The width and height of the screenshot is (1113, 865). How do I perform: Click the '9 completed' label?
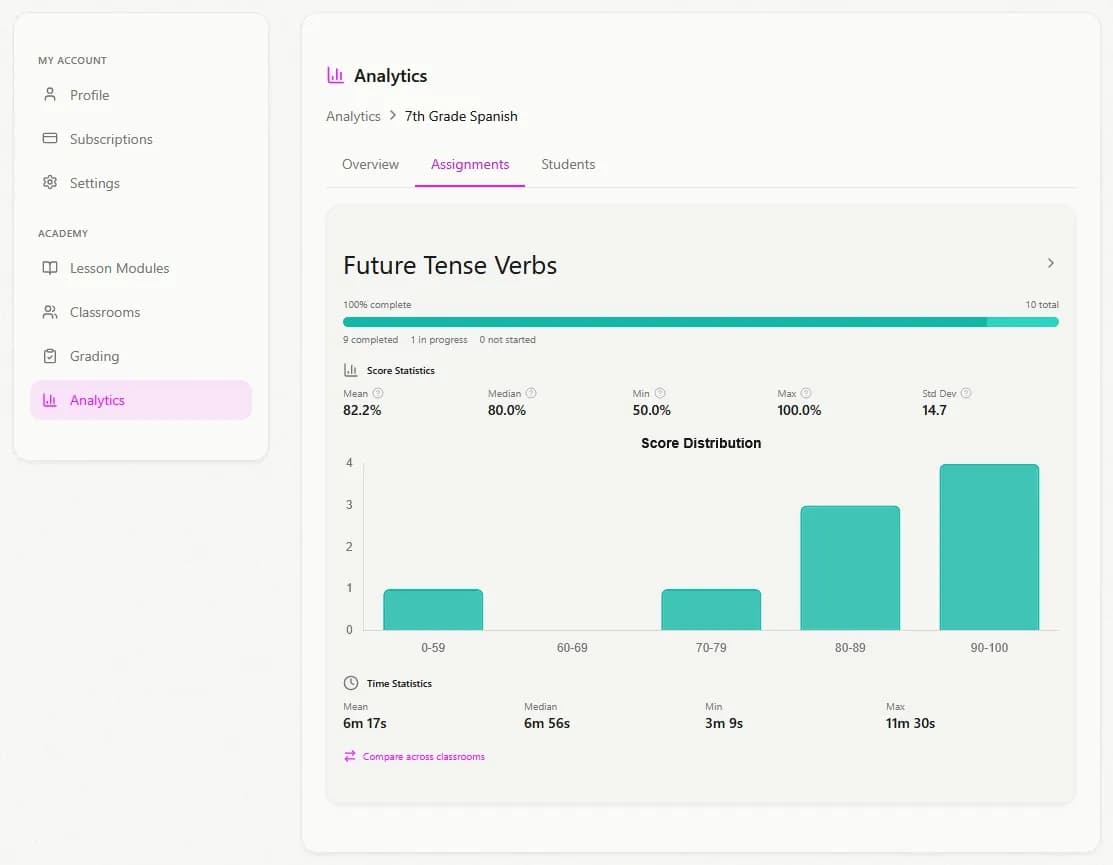tap(371, 340)
